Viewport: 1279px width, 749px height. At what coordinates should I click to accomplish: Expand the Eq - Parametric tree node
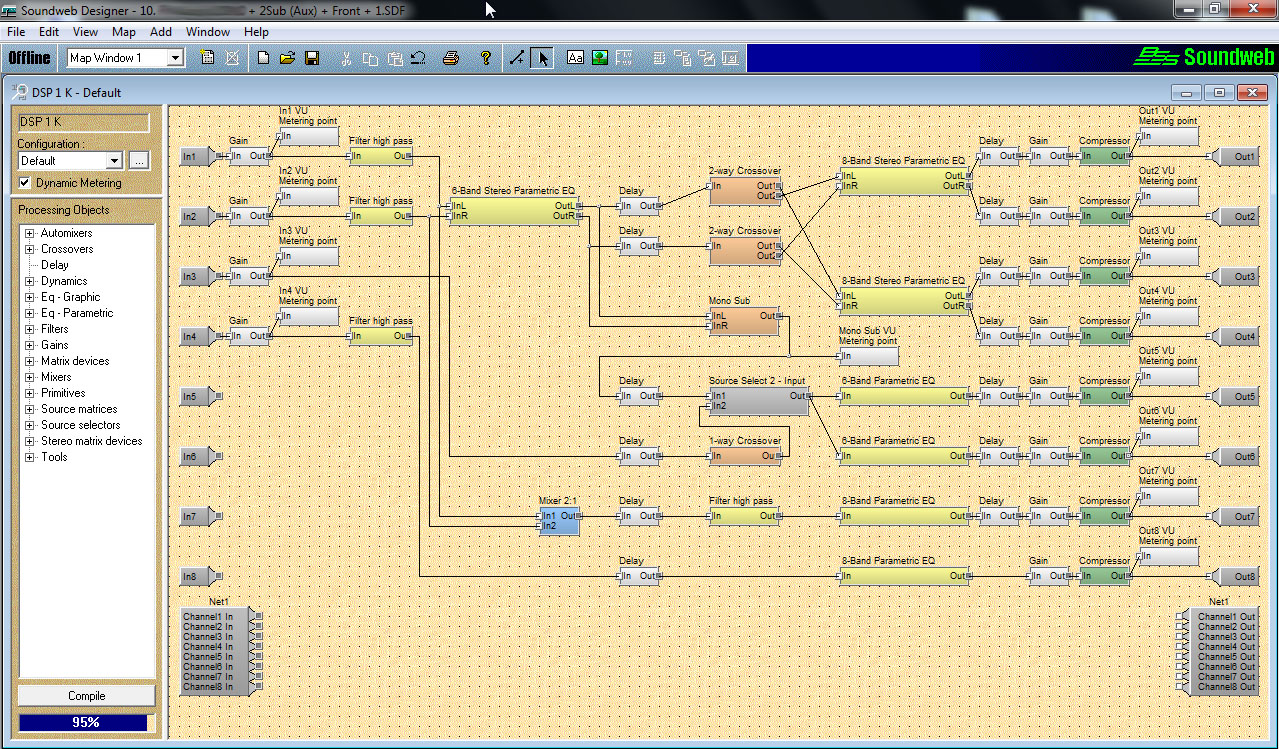tap(30, 313)
